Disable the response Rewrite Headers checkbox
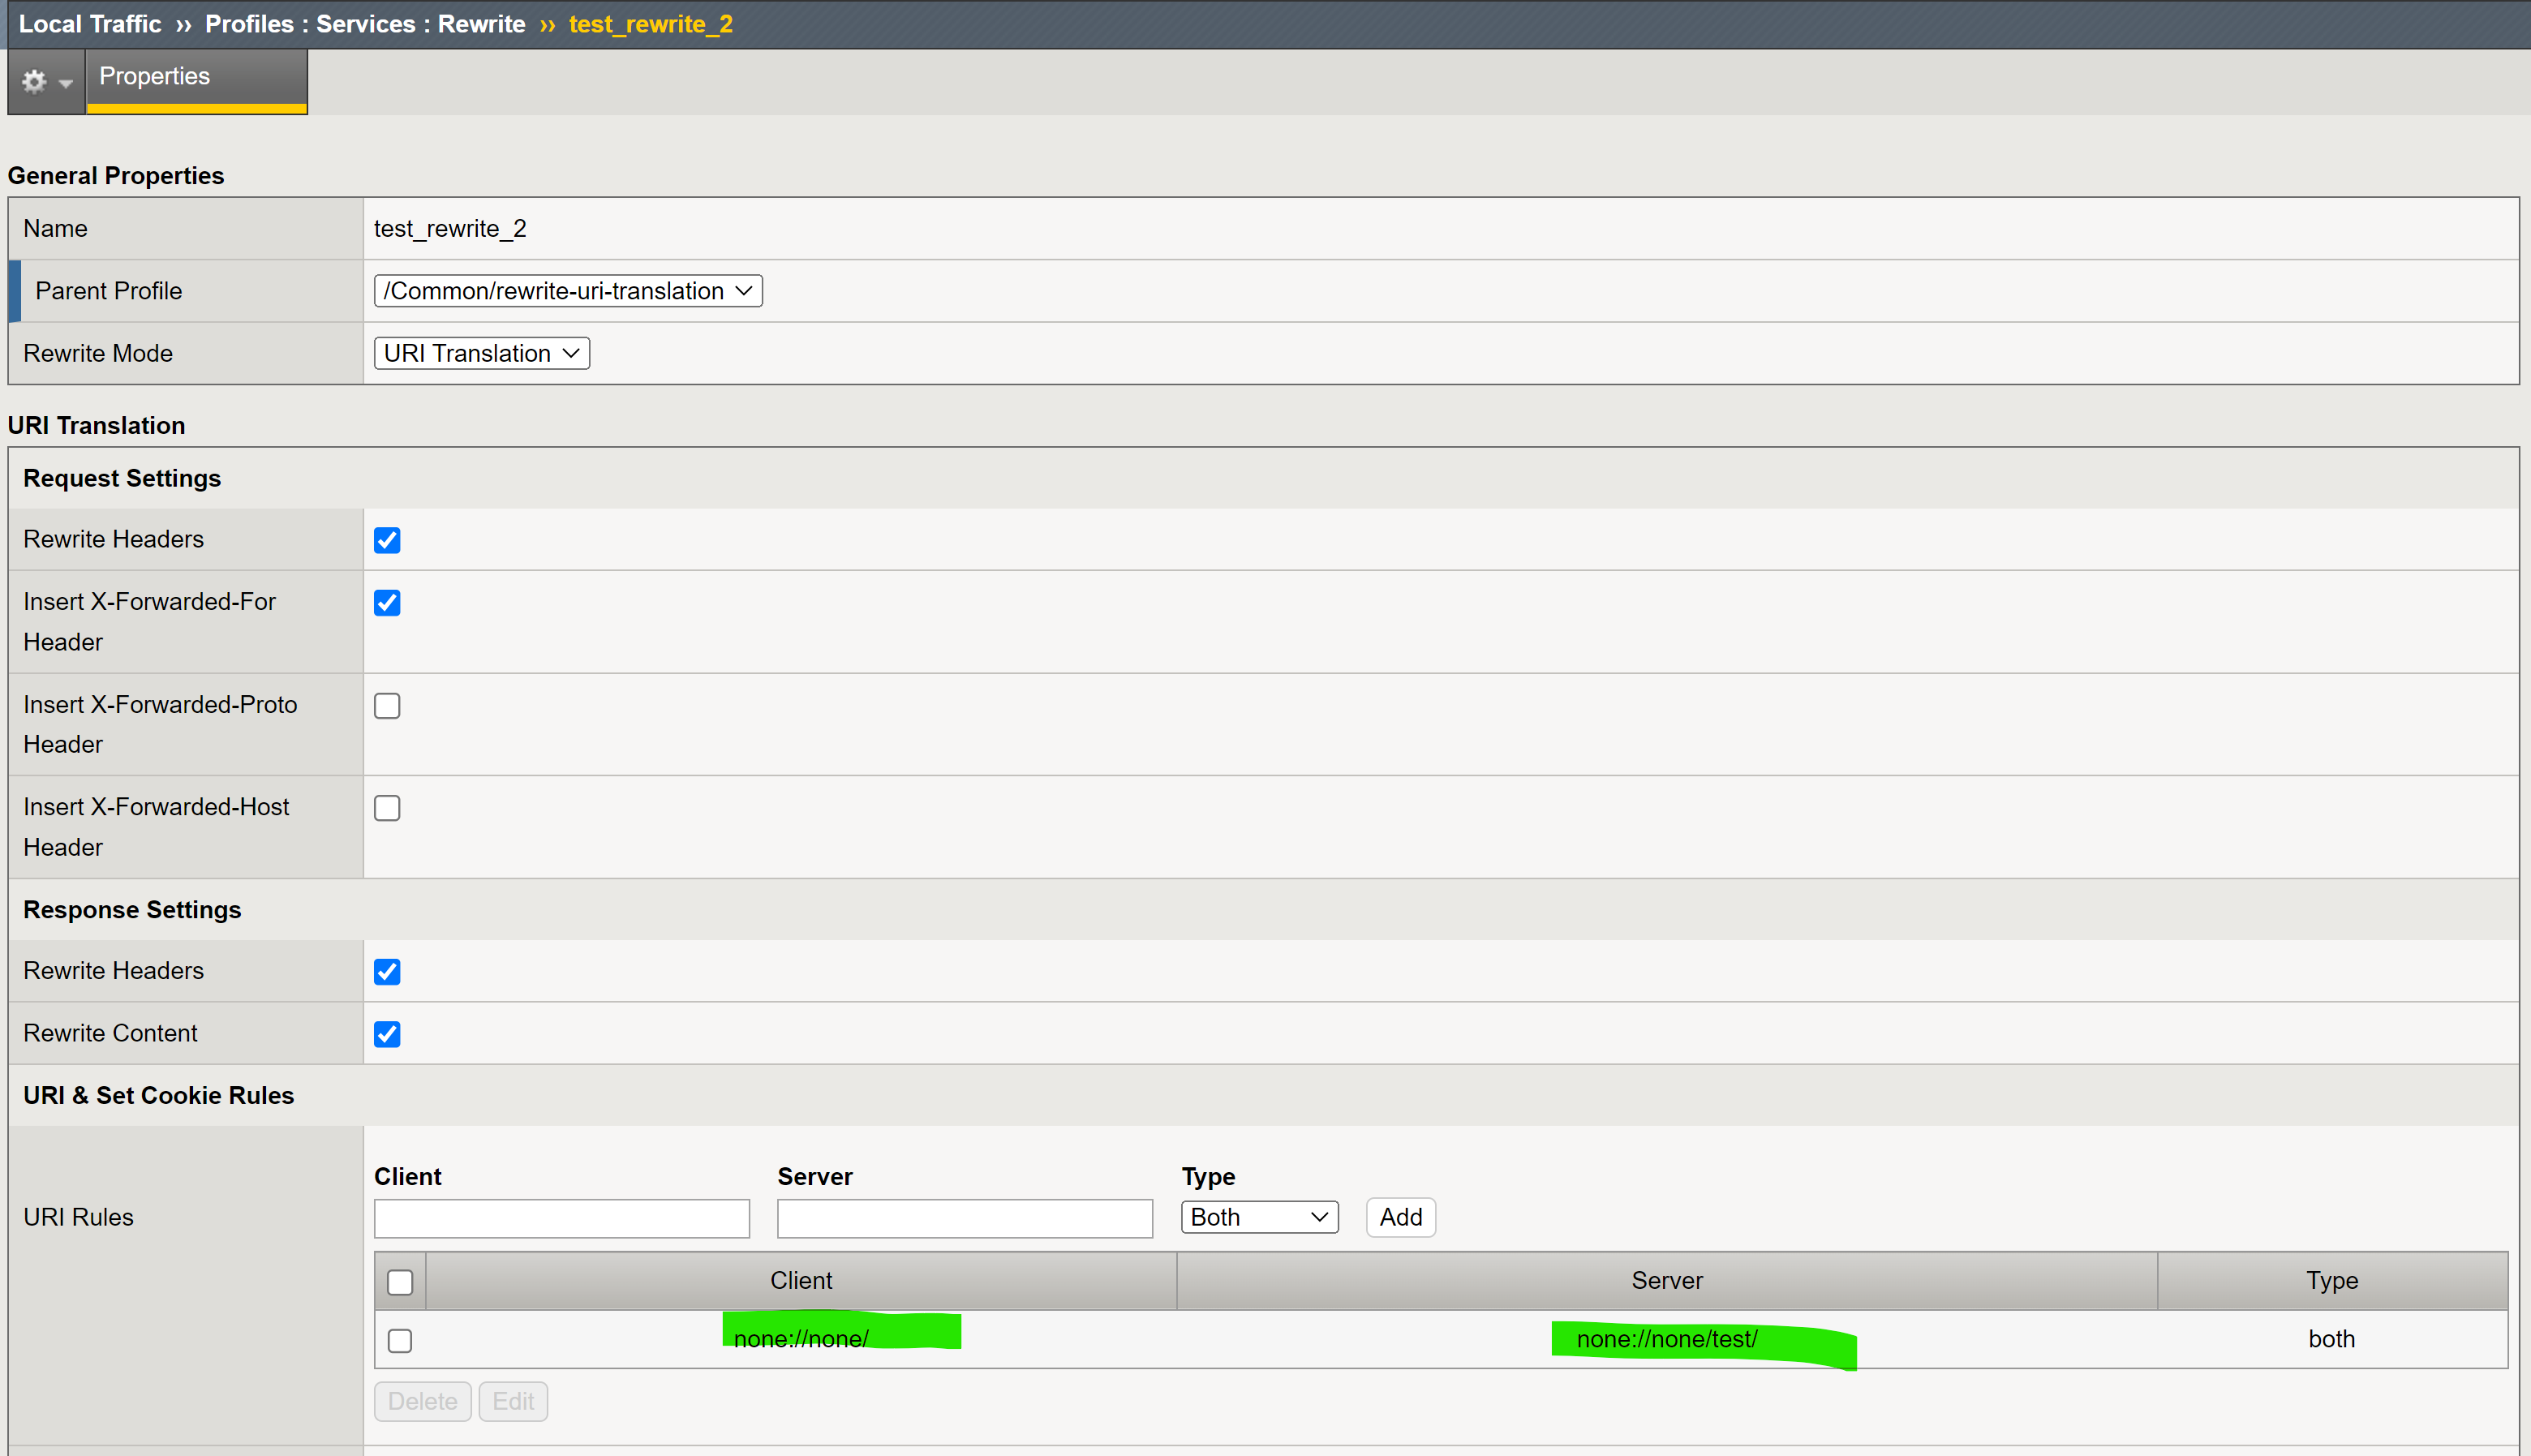This screenshot has height=1456, width=2531. pos(387,970)
